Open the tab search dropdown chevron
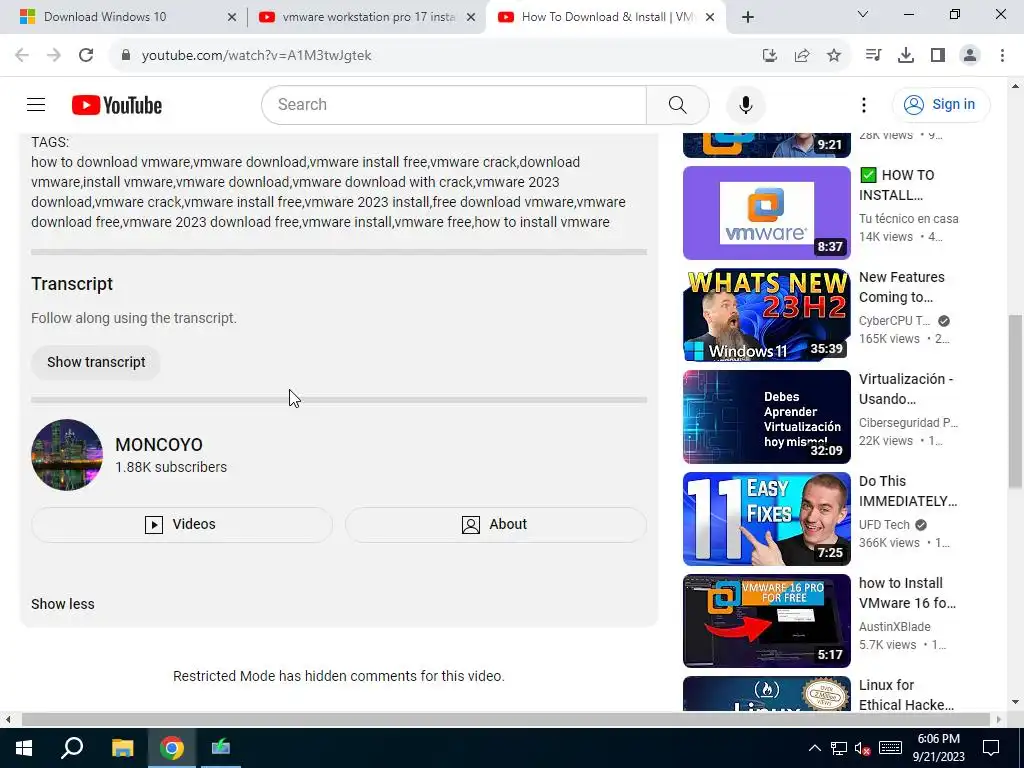Image resolution: width=1024 pixels, height=768 pixels. [x=863, y=14]
